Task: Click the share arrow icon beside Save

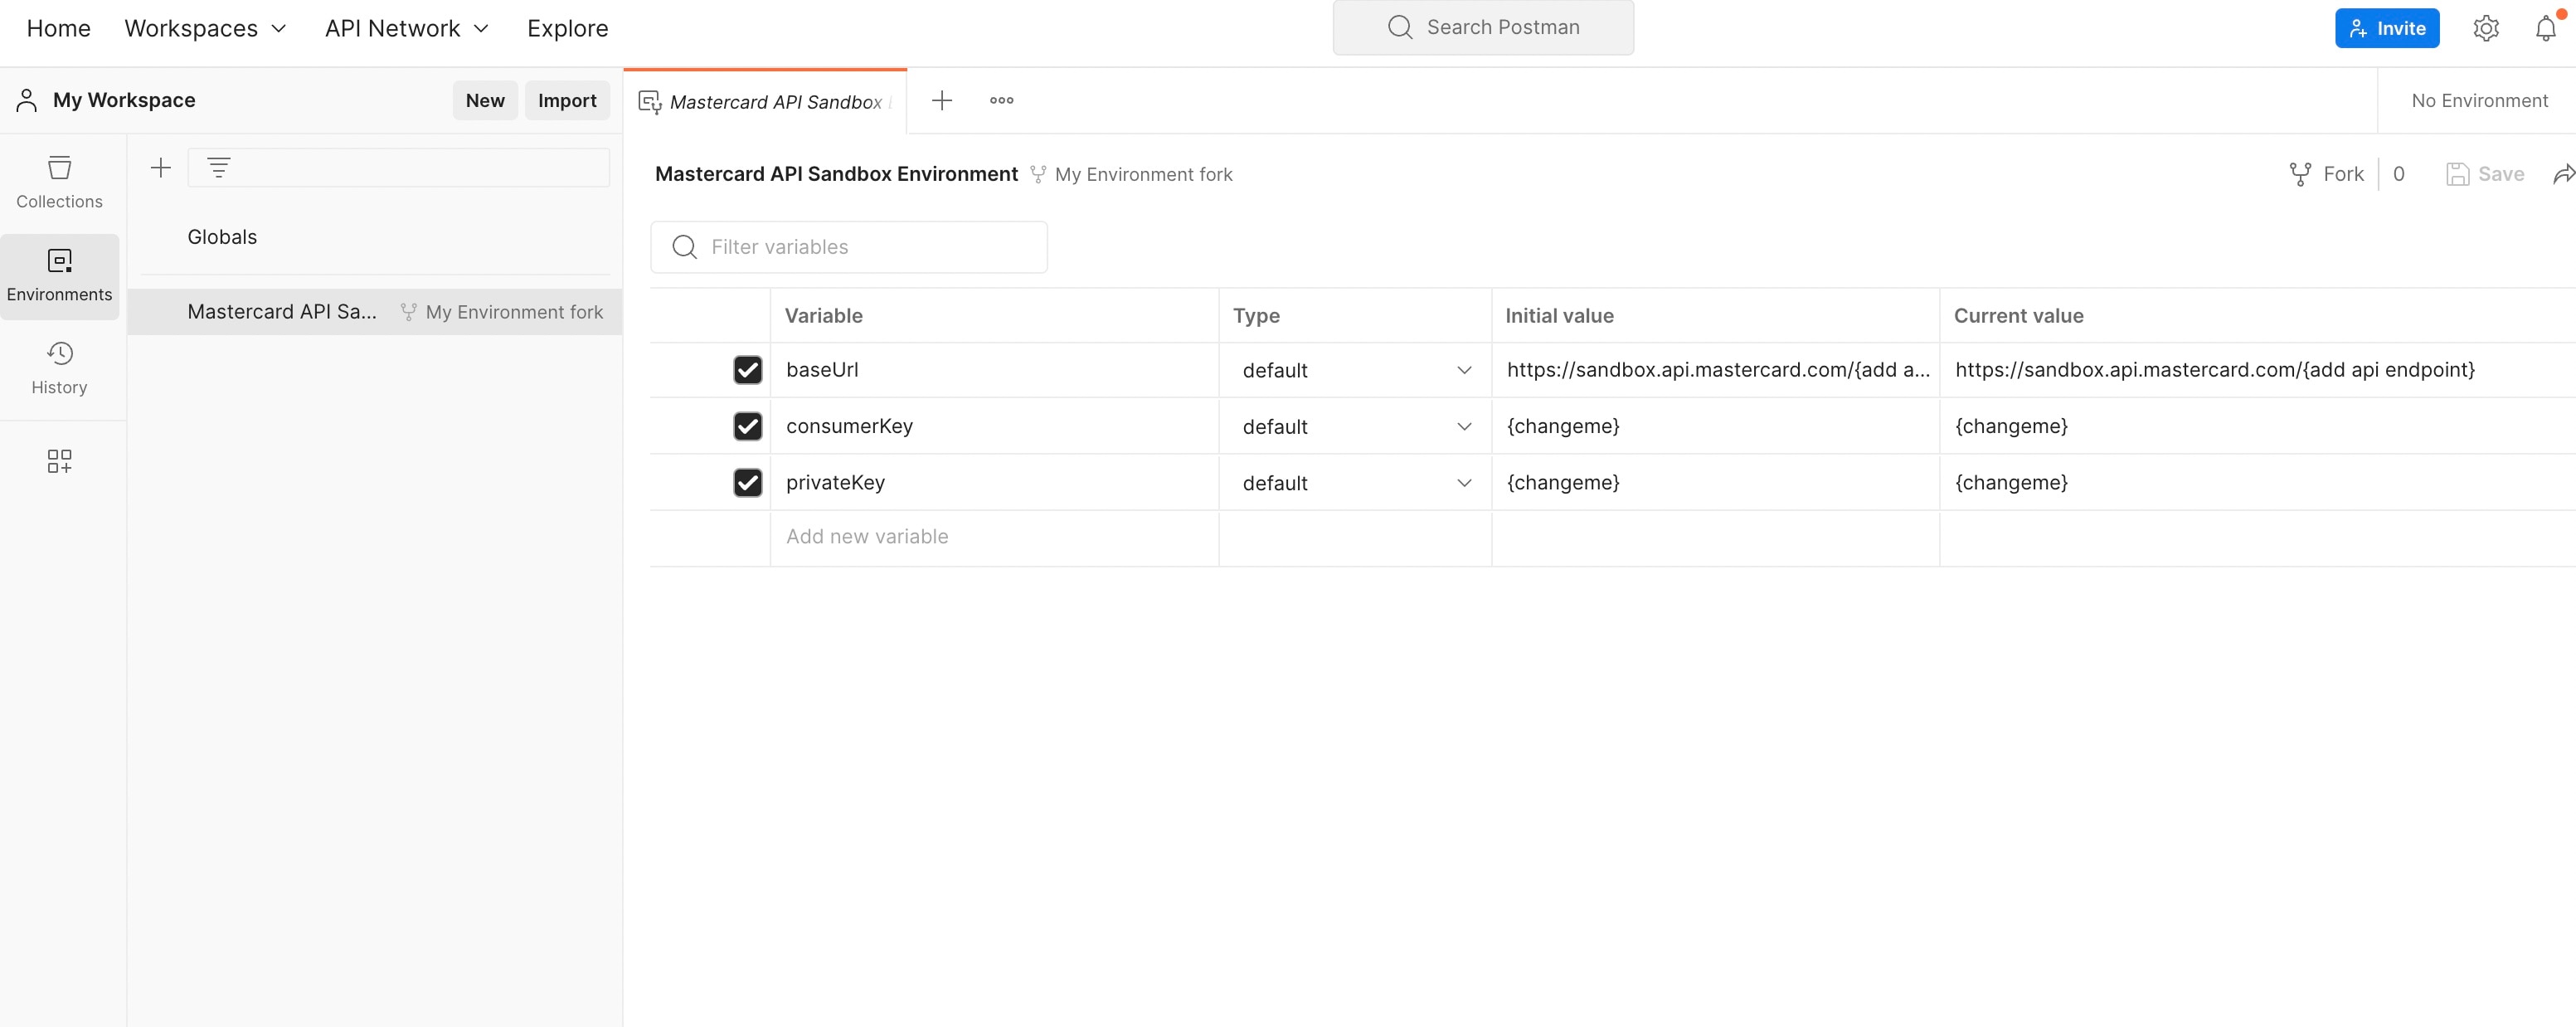Action: click(2563, 175)
